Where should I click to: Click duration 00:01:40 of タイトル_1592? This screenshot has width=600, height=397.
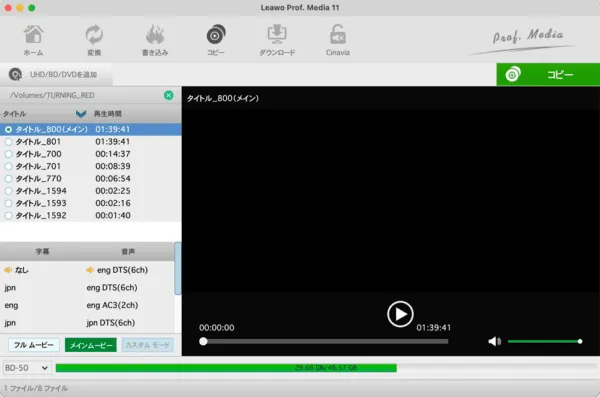point(113,216)
